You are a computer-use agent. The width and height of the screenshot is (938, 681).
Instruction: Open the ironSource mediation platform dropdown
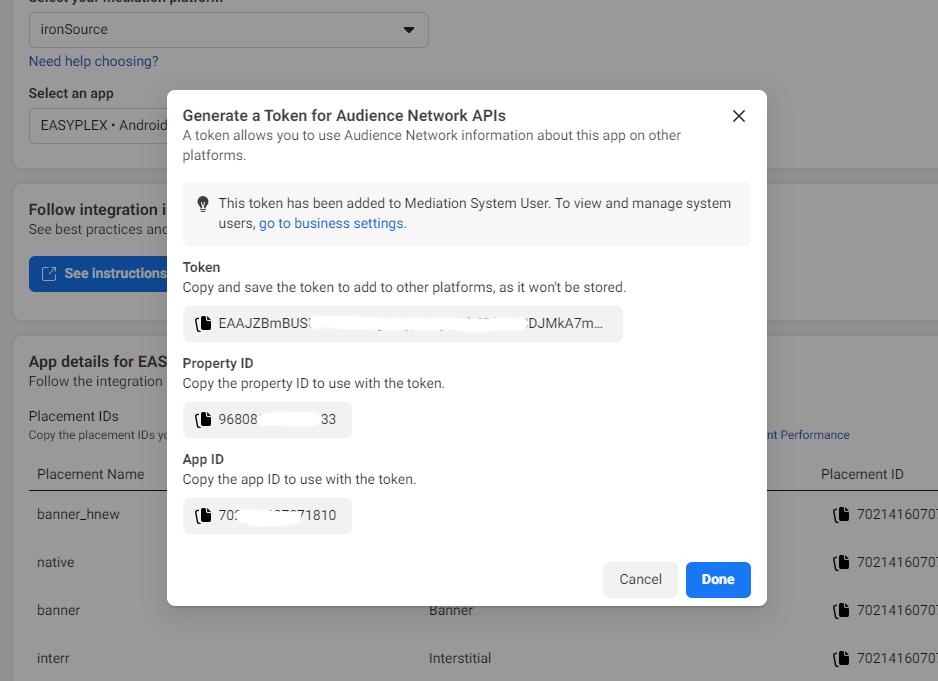tap(228, 30)
